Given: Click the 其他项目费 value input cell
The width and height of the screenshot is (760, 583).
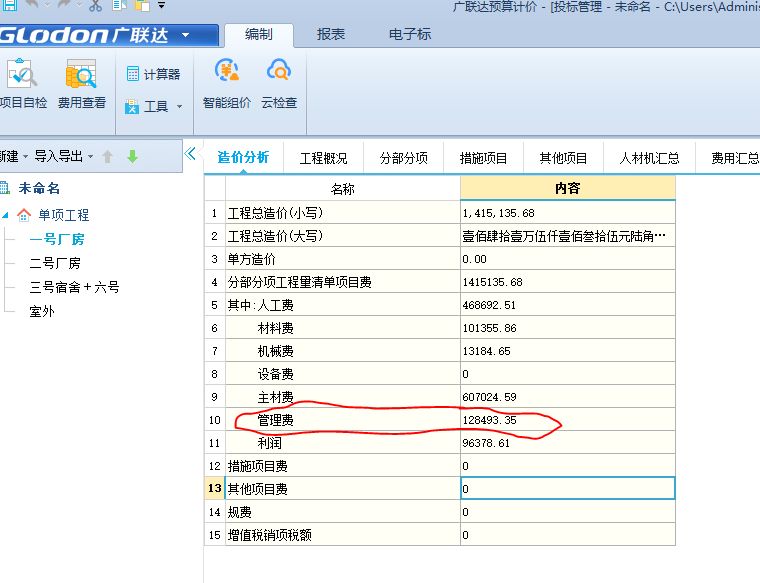Looking at the screenshot, I should point(568,488).
